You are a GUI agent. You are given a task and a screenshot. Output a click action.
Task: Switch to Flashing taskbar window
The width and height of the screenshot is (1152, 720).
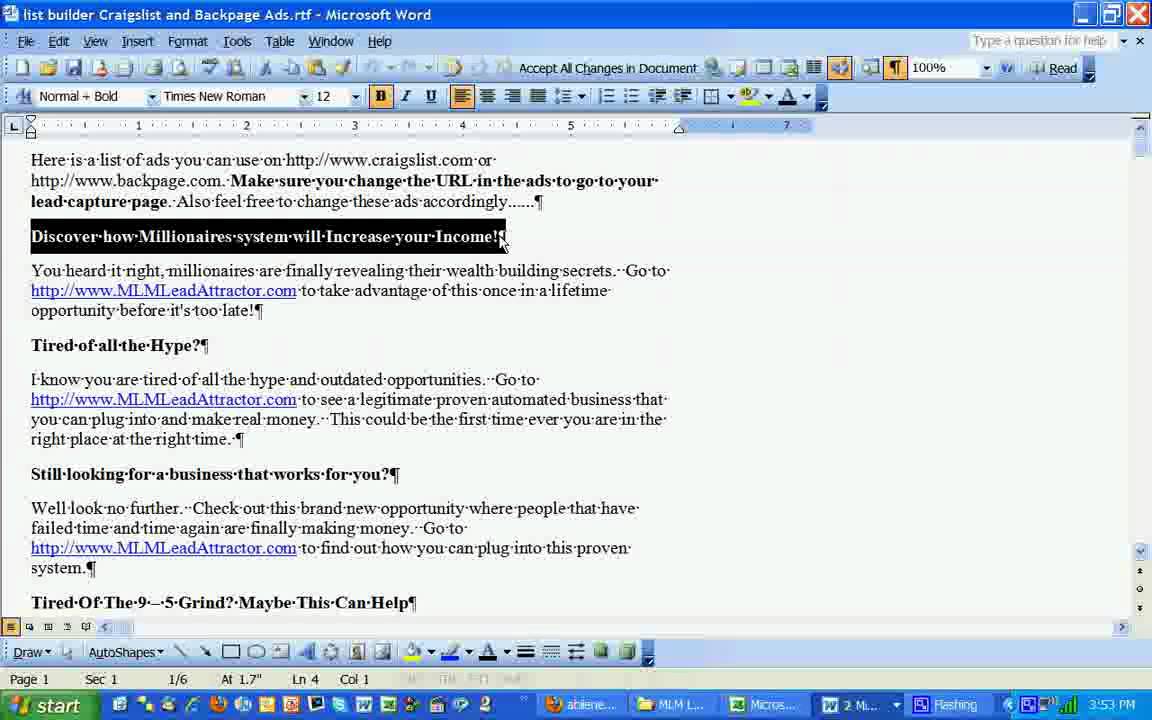[x=946, y=705]
